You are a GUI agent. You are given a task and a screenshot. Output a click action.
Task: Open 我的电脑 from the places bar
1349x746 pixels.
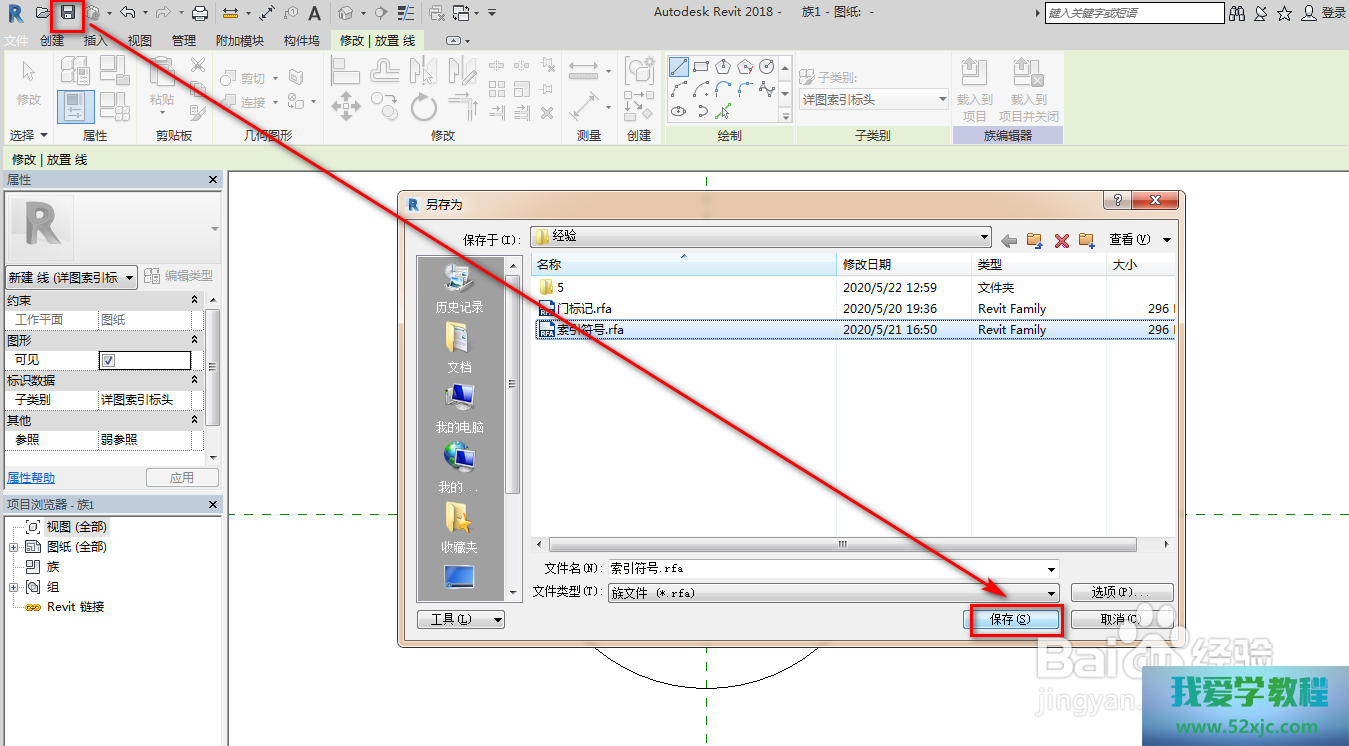459,407
